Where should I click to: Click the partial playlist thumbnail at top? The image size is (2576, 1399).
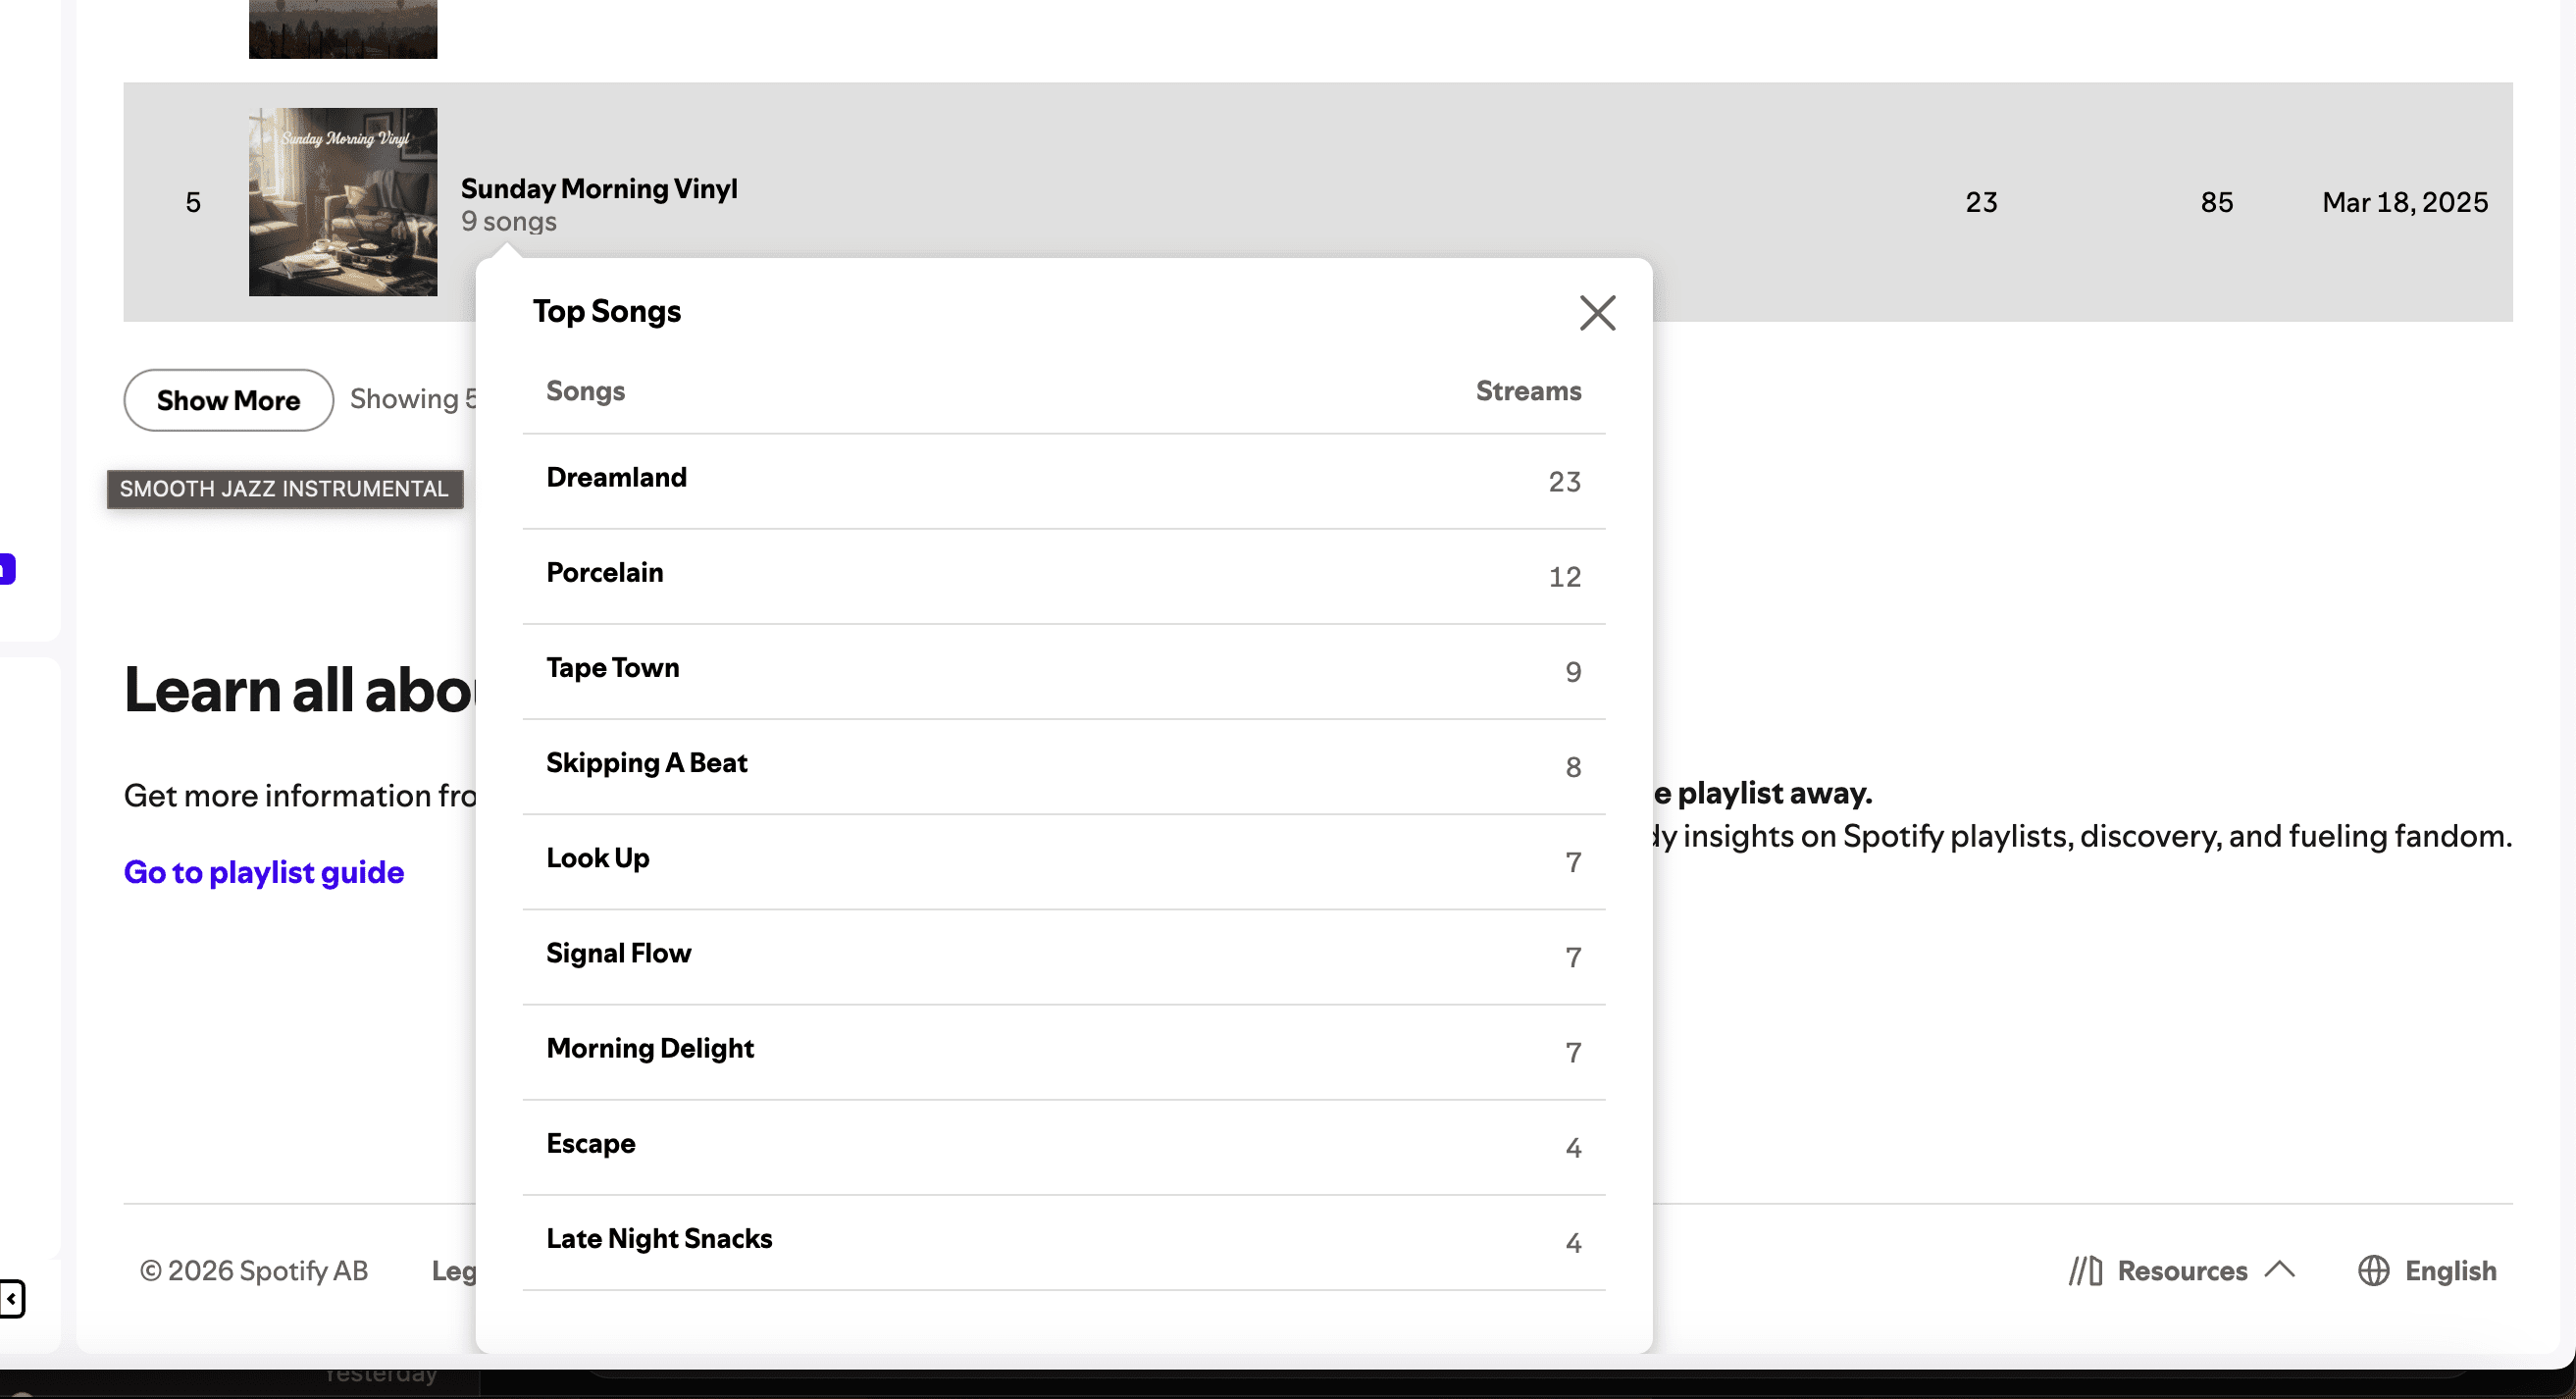(343, 28)
